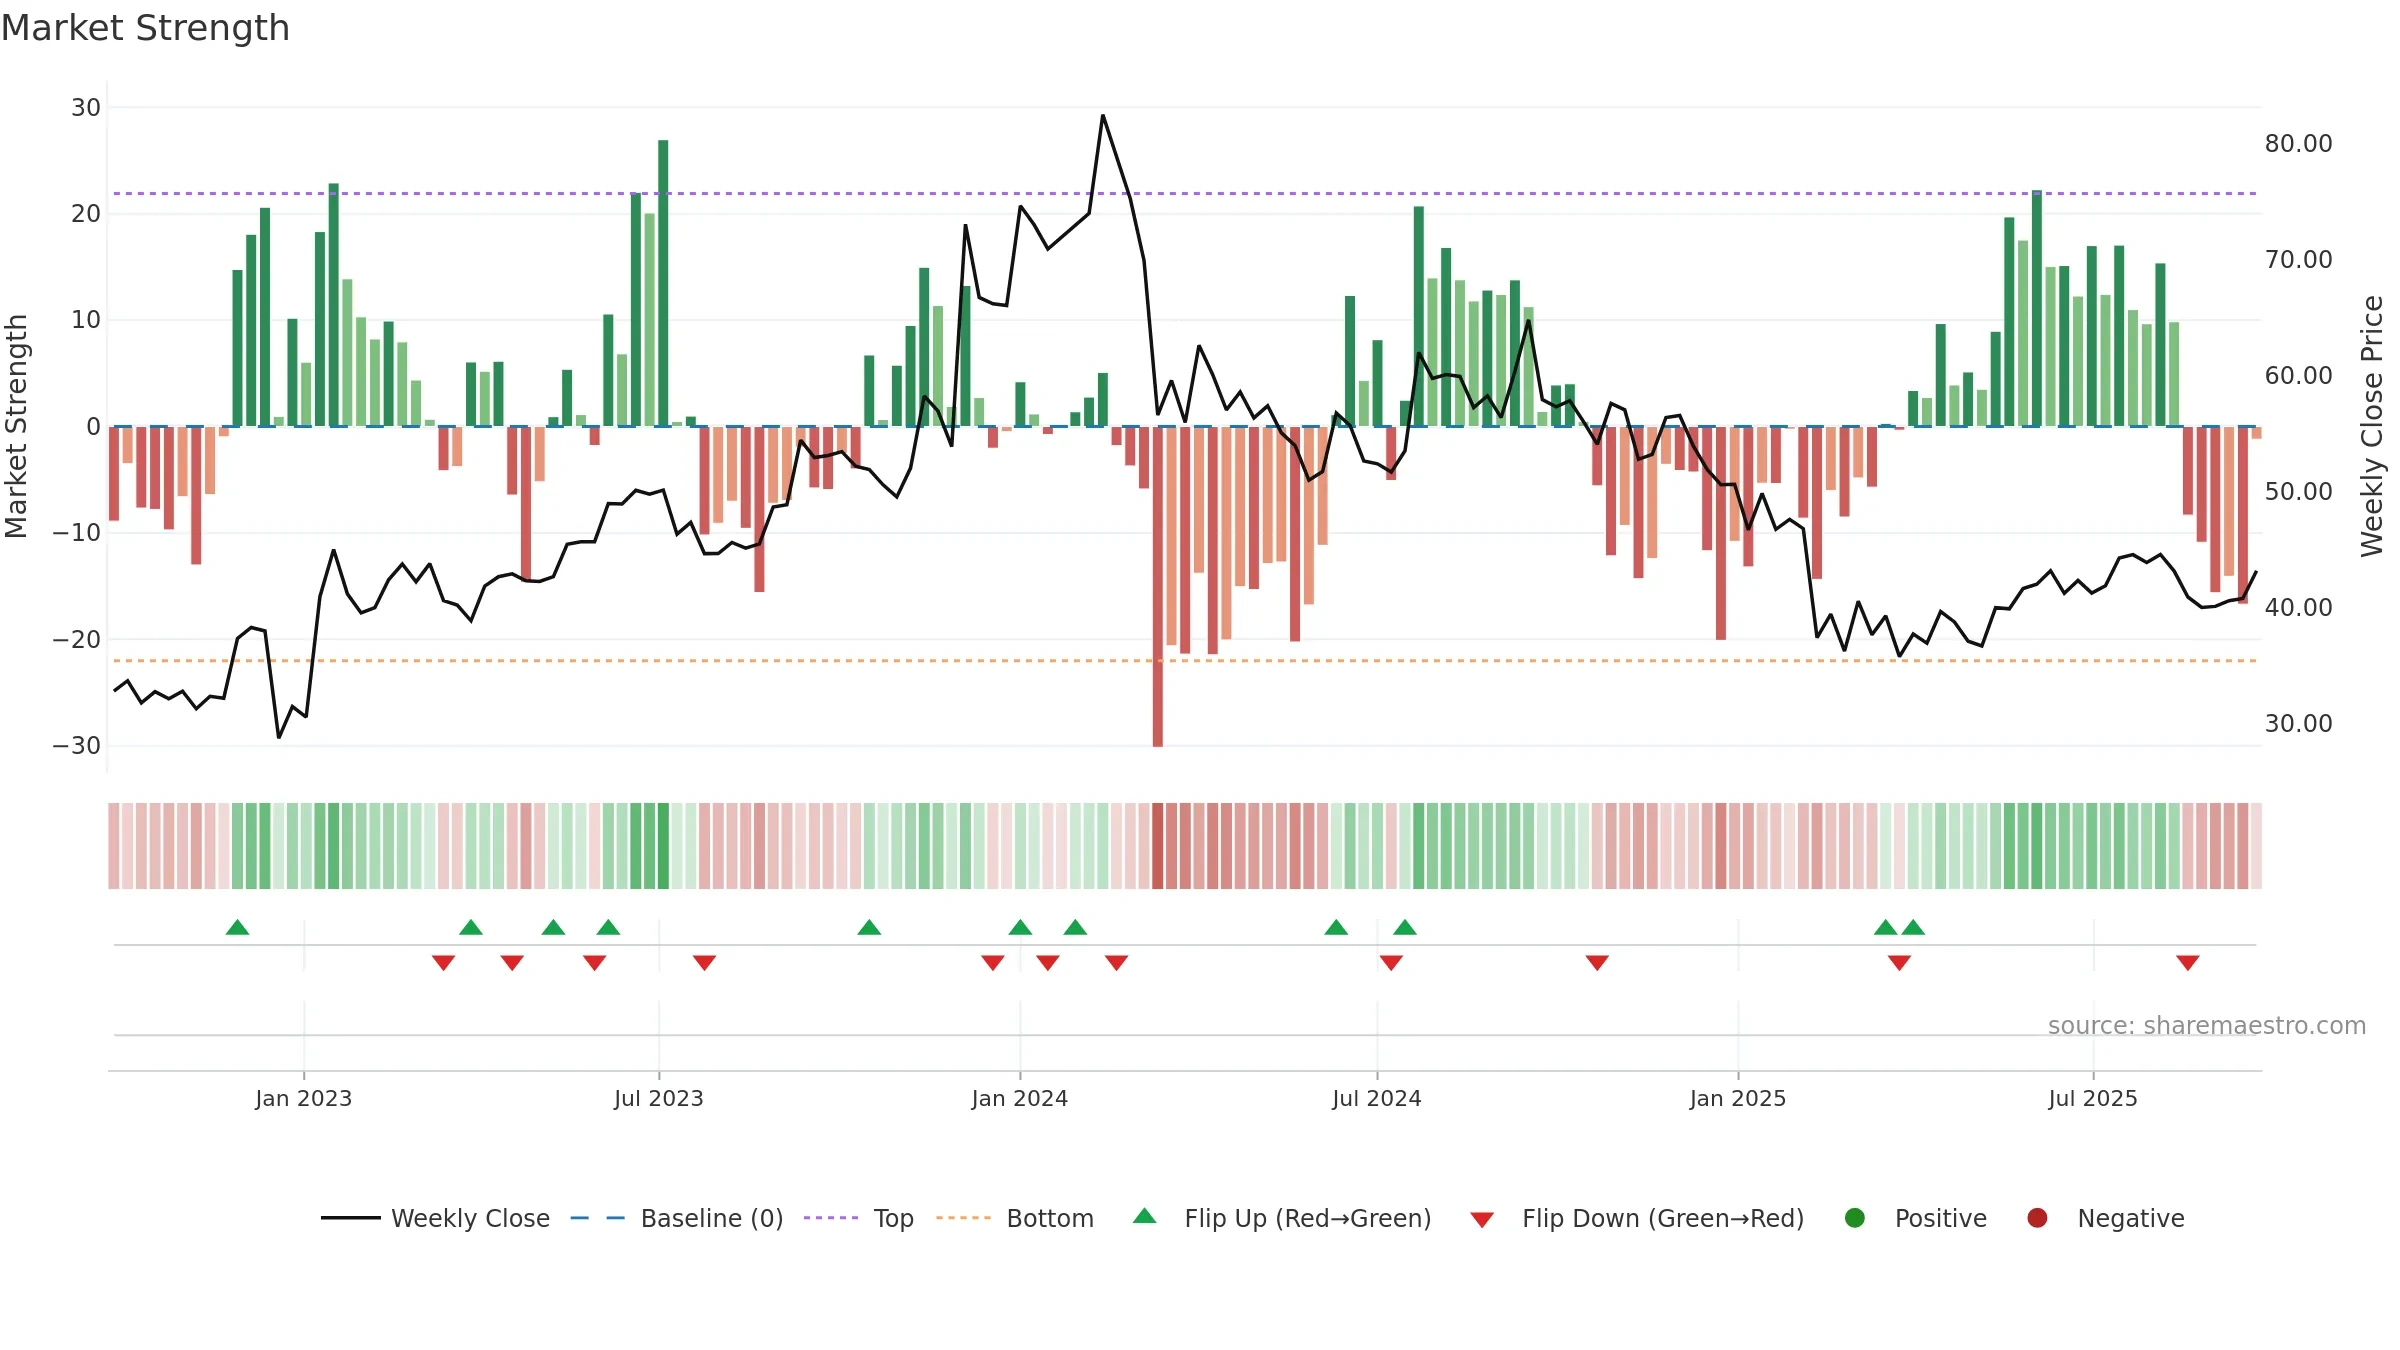Click the 'Jul 2023' x-axis label
This screenshot has height=1350, width=2400.
(659, 1098)
